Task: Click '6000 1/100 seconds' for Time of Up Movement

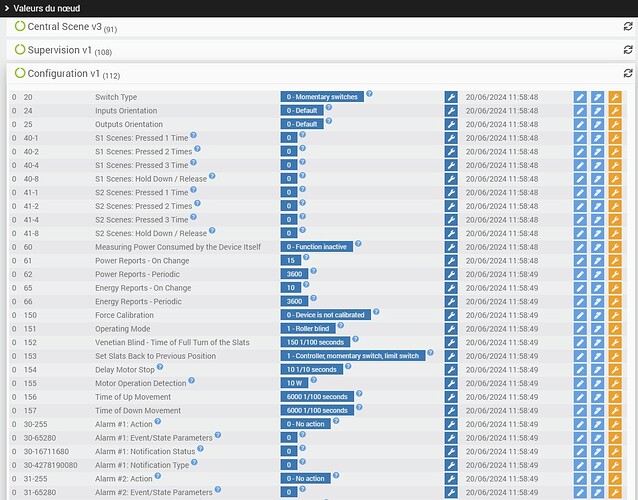Action: click(x=317, y=397)
